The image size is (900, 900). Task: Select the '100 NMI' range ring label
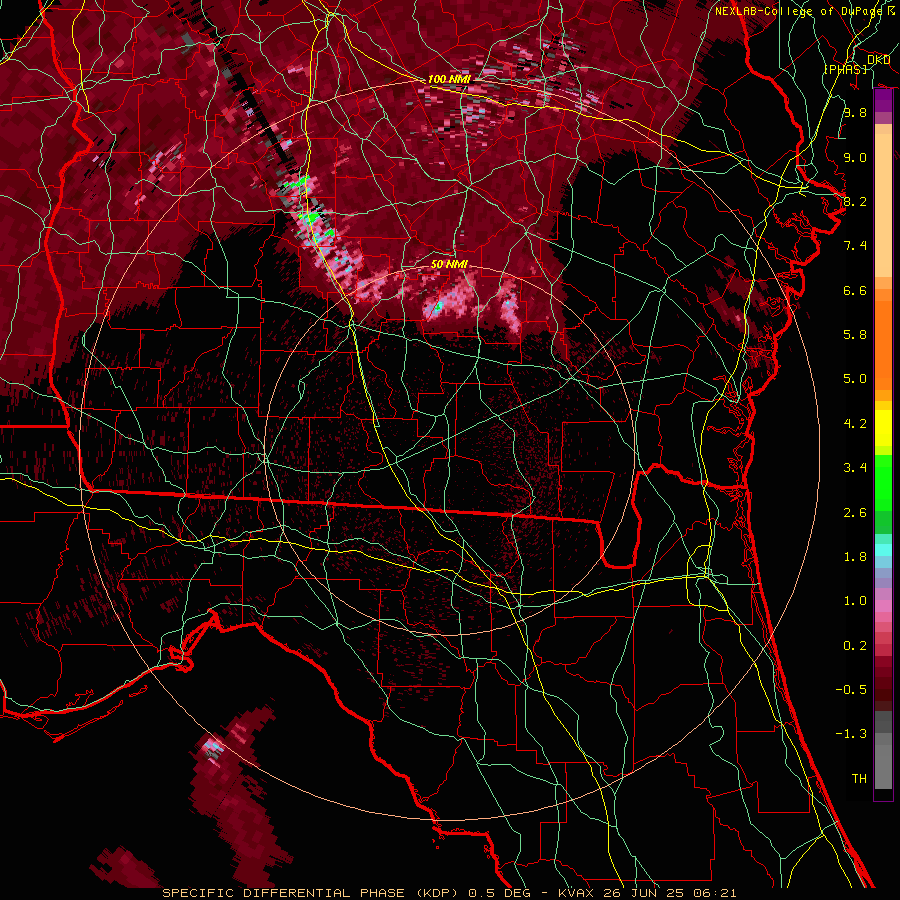pos(449,79)
